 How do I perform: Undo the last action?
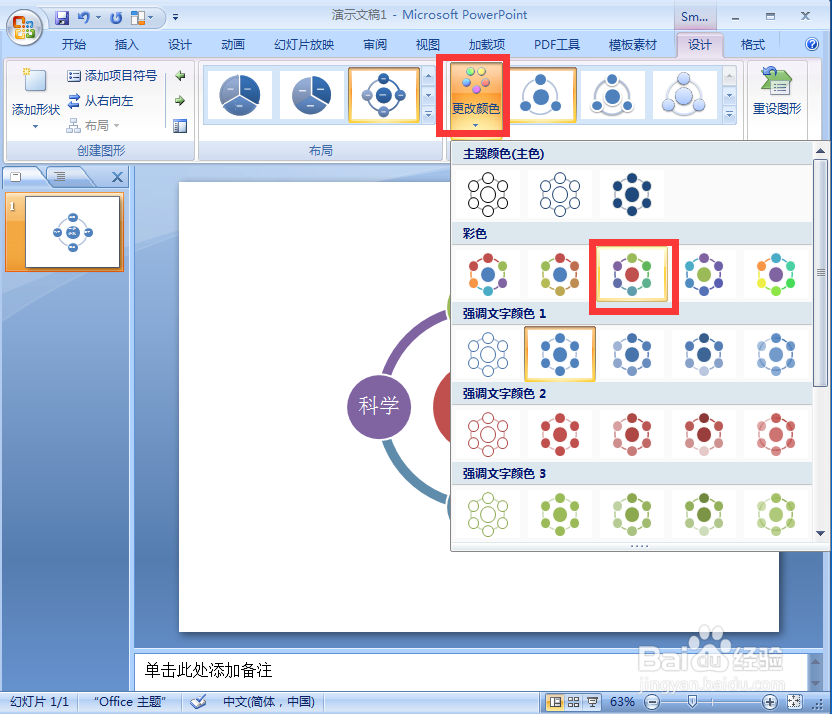[x=83, y=18]
